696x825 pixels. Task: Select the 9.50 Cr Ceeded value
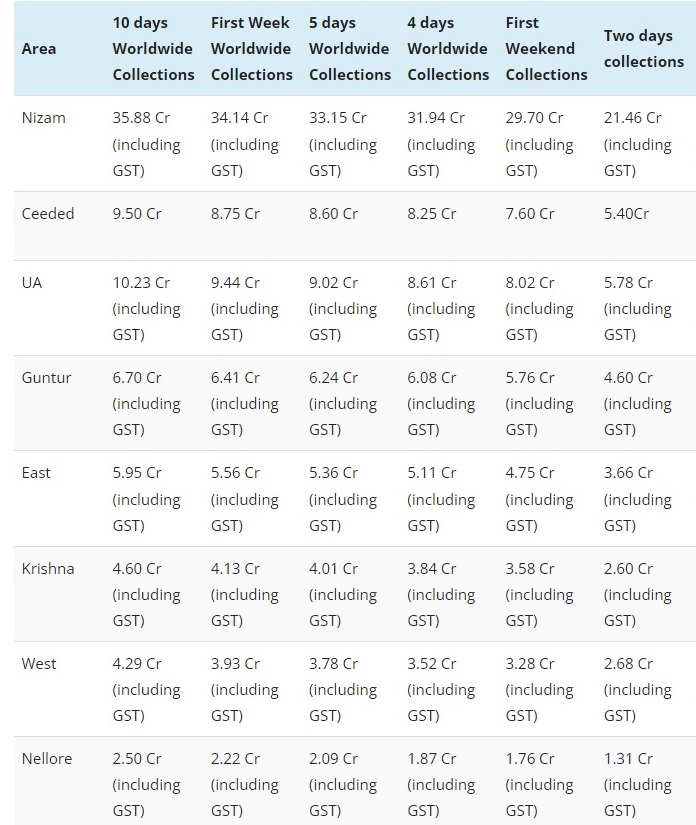(136, 213)
